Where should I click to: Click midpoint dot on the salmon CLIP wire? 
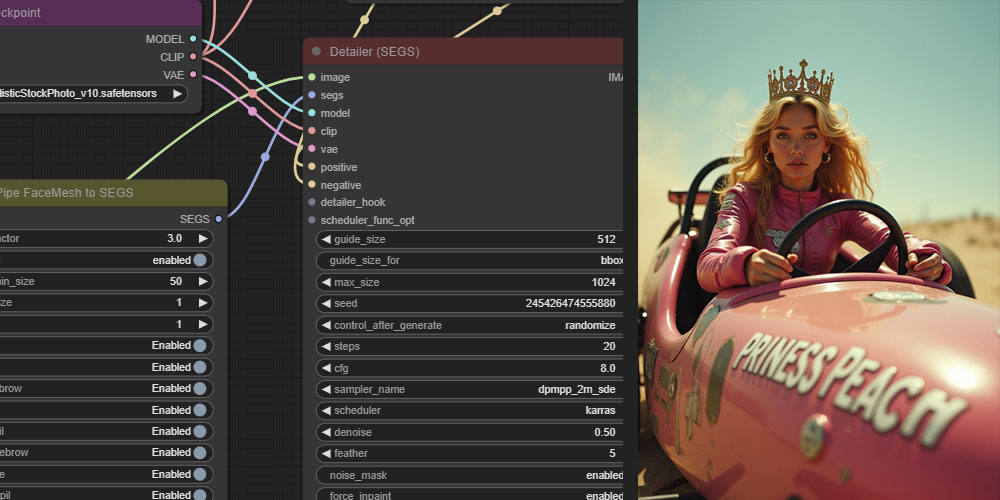click(253, 94)
